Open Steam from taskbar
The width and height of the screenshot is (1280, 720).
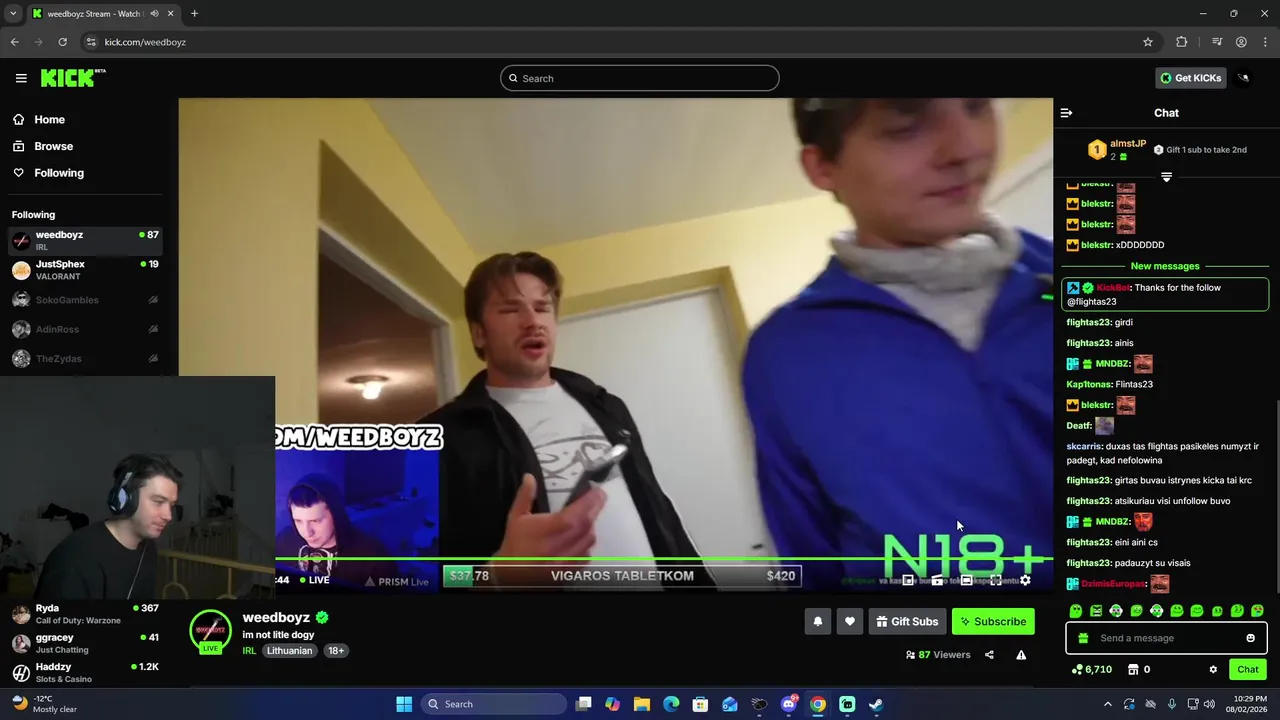(x=876, y=704)
